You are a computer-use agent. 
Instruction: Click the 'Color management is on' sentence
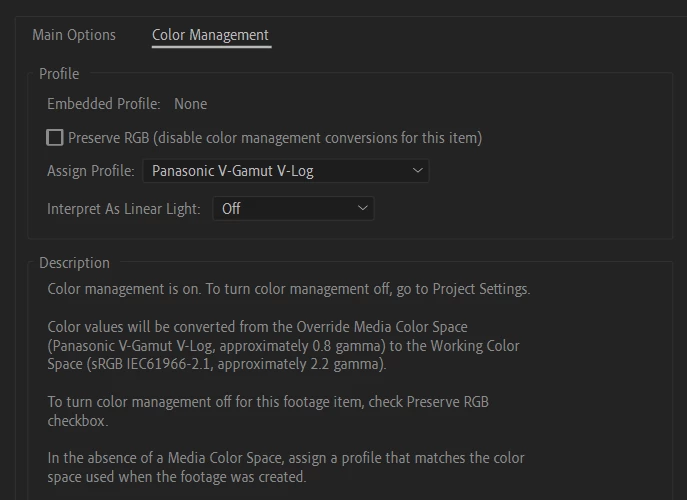click(289, 289)
